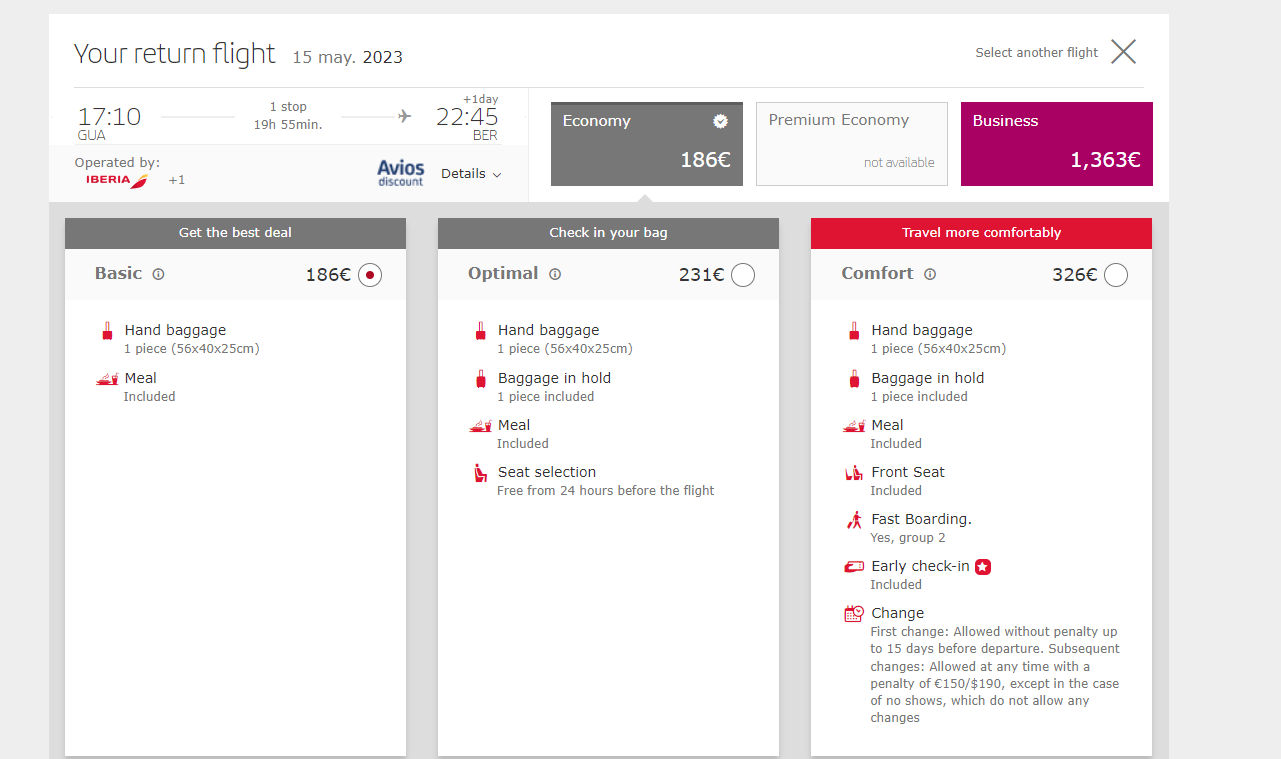Click the Travel more comfortably red banner
Screen dimensions: 1281x759
pyautogui.click(x=982, y=233)
